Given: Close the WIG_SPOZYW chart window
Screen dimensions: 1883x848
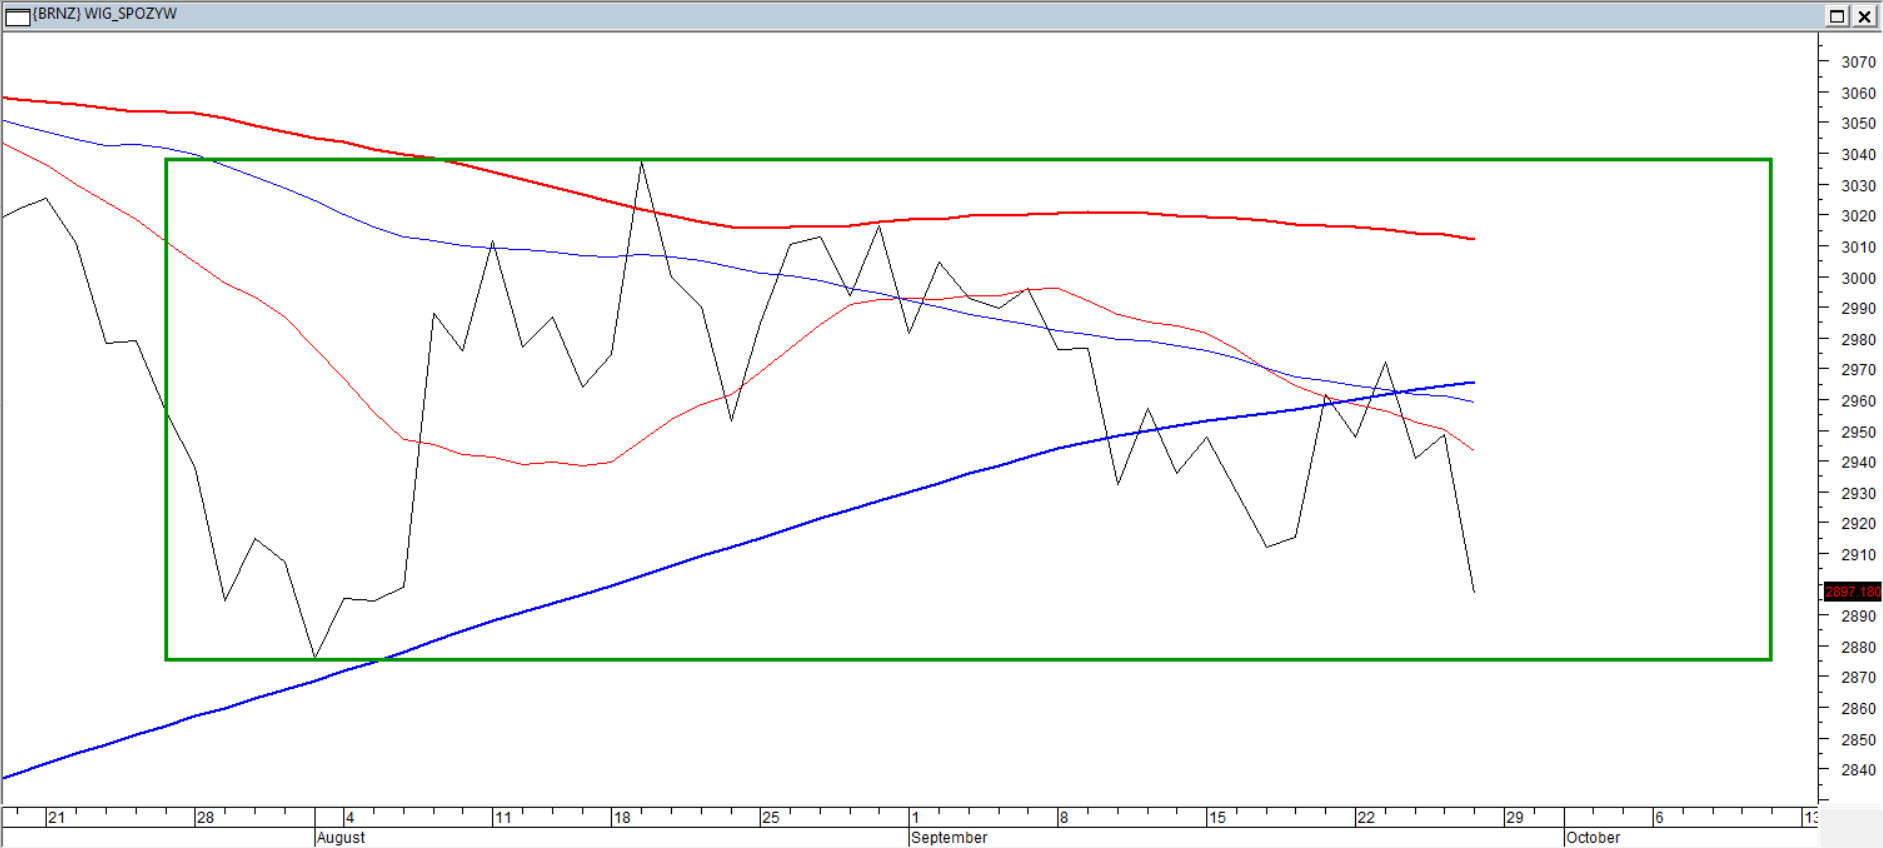Looking at the screenshot, I should pos(1865,16).
